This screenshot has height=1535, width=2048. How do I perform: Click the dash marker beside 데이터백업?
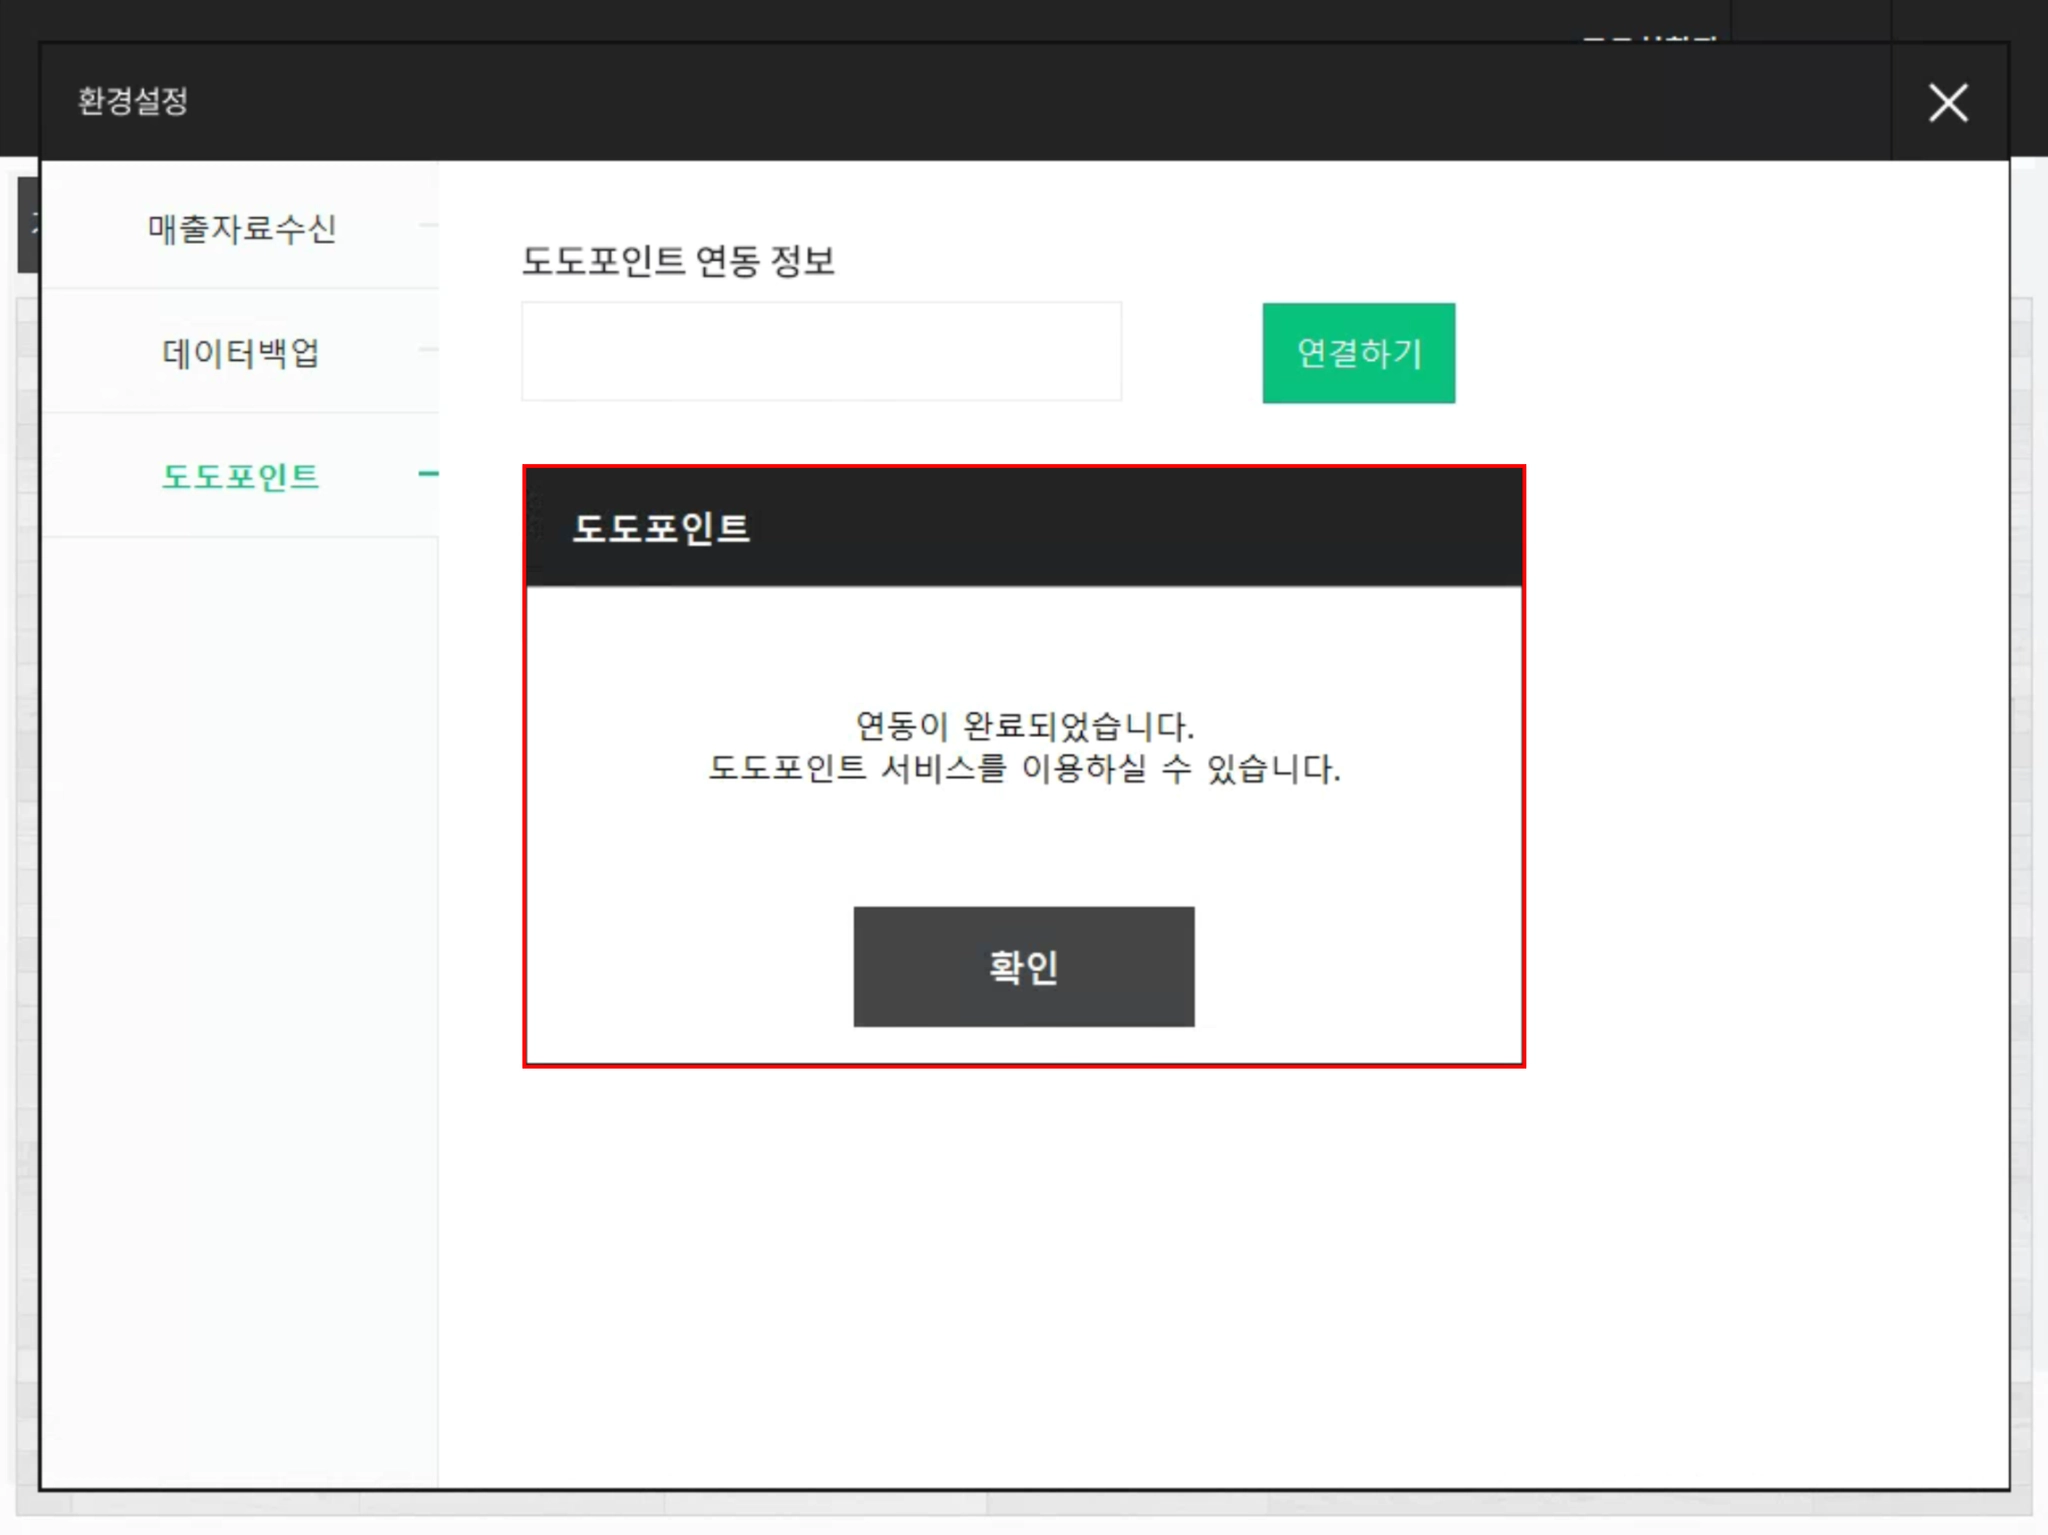pyautogui.click(x=428, y=350)
